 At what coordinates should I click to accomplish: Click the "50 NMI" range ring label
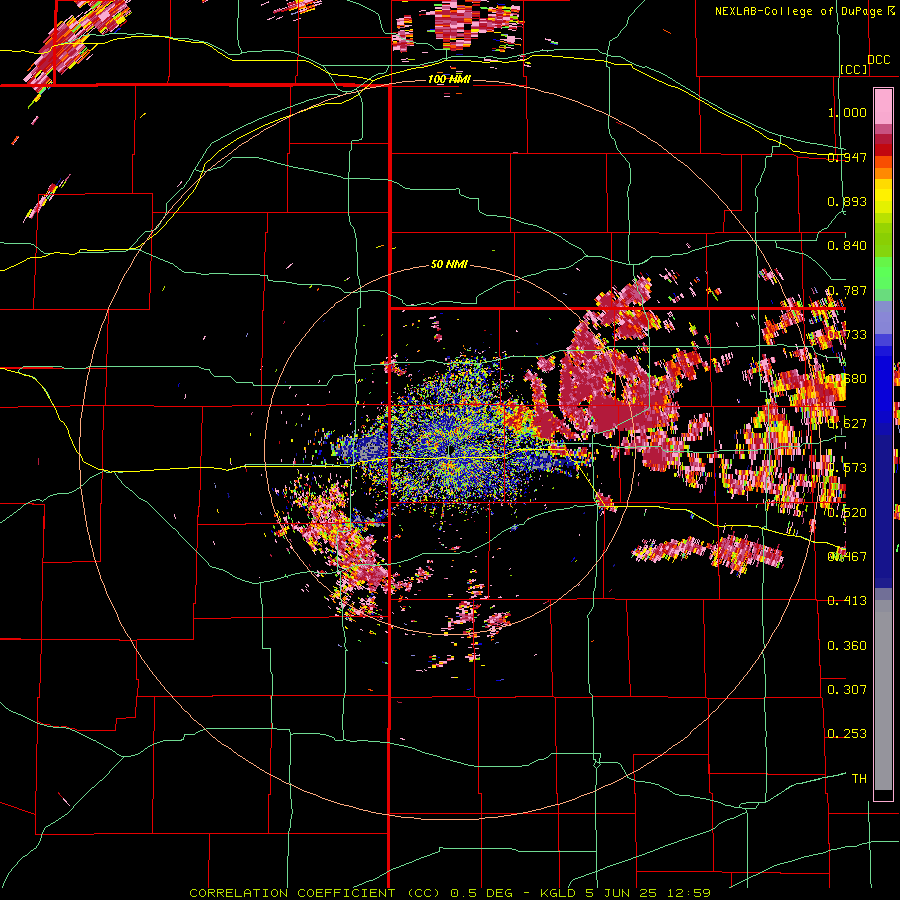pos(449,264)
